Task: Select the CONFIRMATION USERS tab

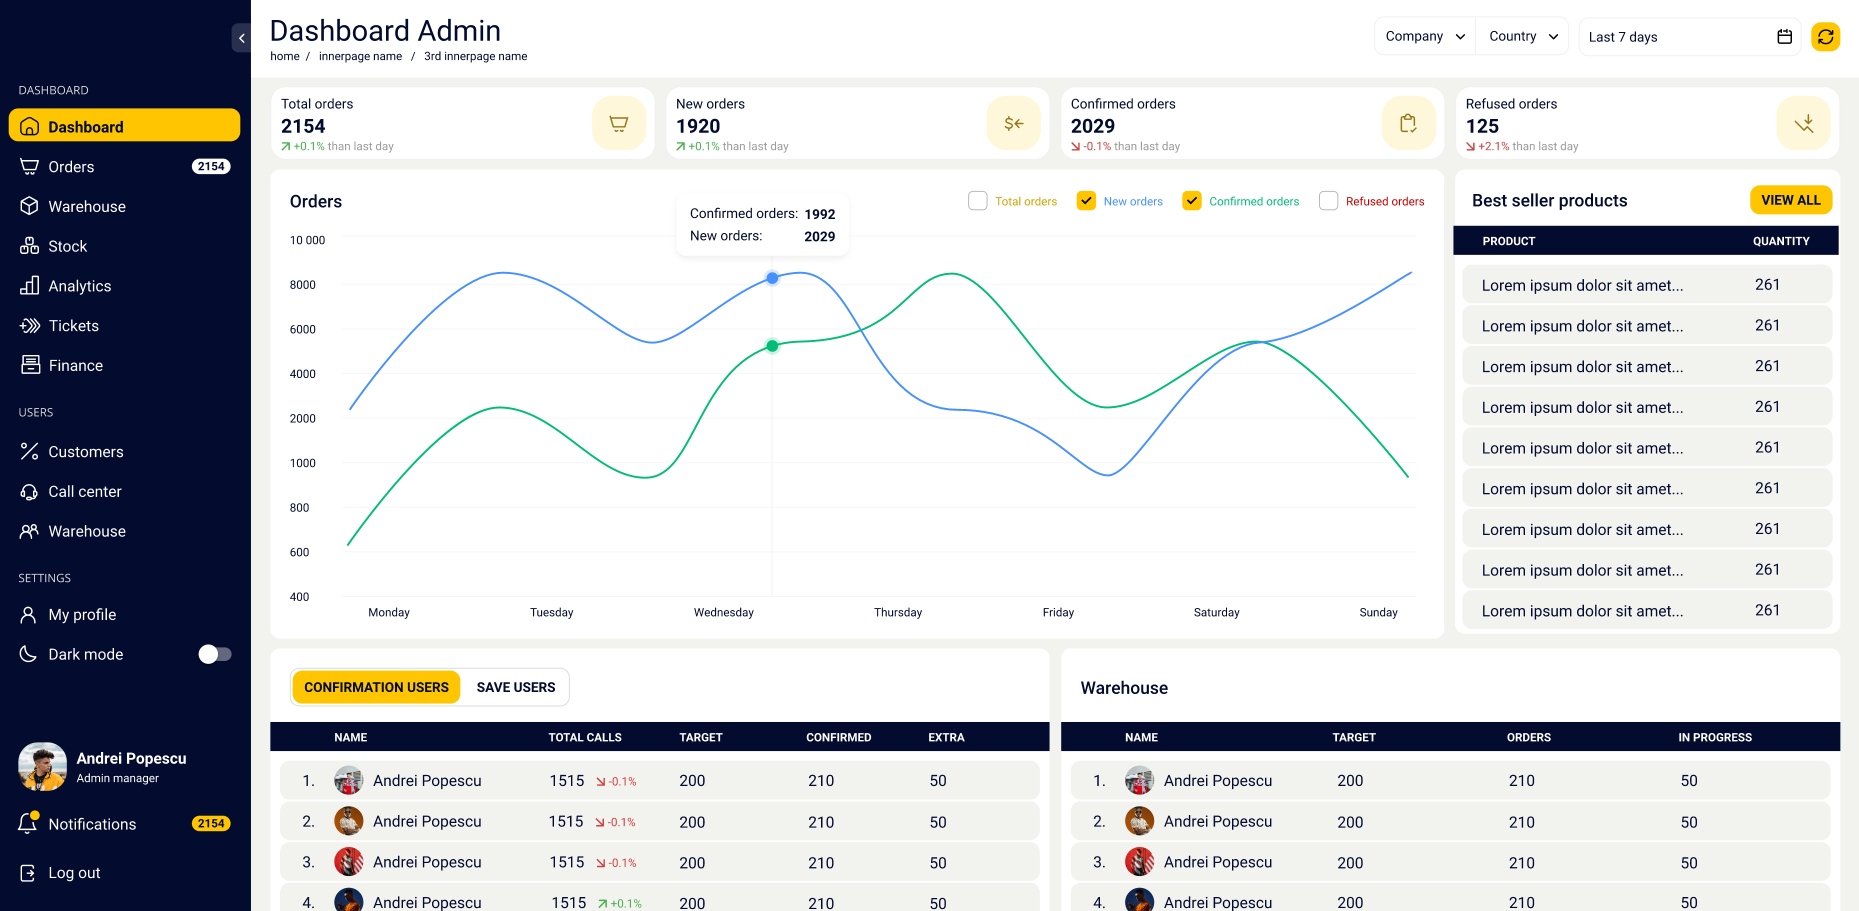Action: [x=376, y=687]
